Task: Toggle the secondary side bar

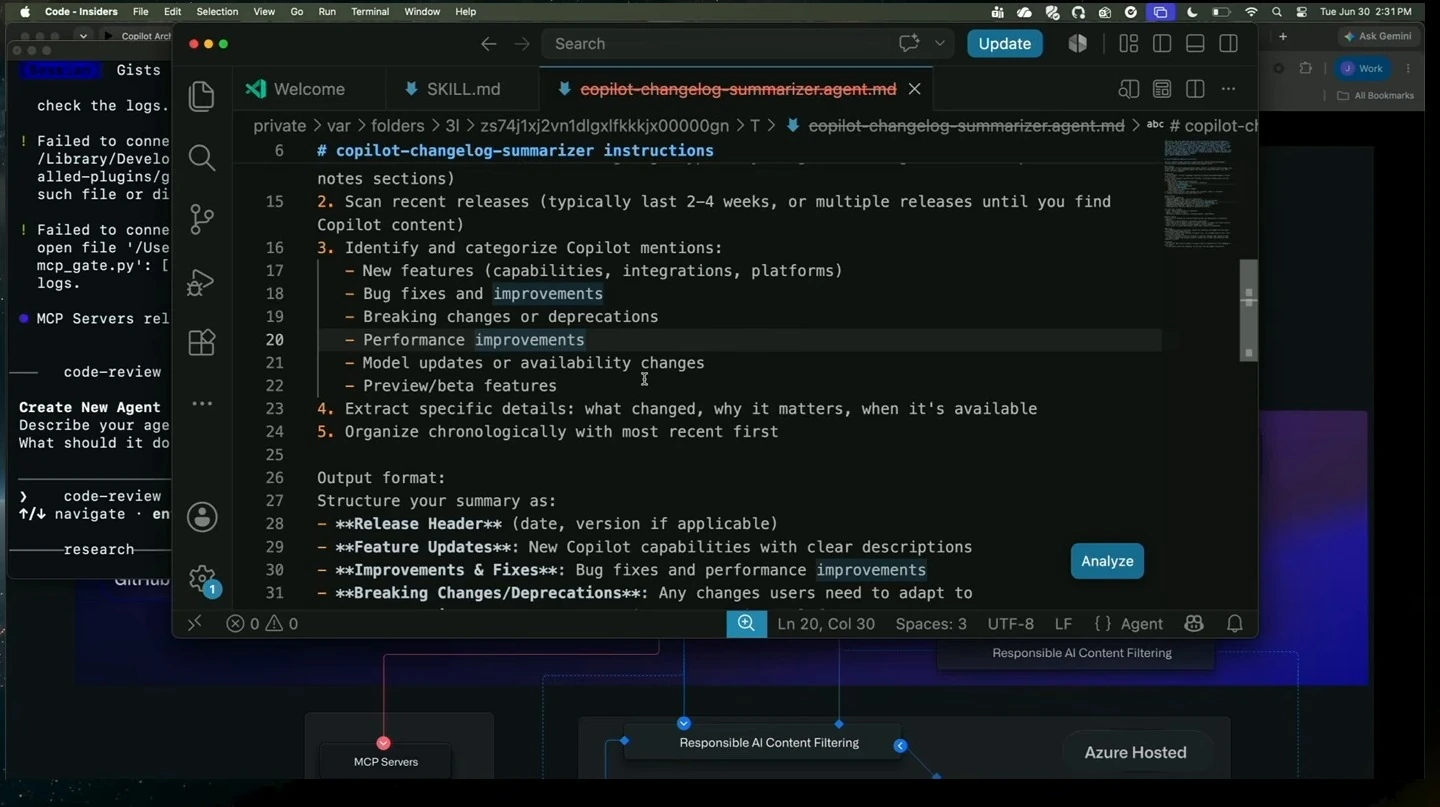Action: [1228, 44]
